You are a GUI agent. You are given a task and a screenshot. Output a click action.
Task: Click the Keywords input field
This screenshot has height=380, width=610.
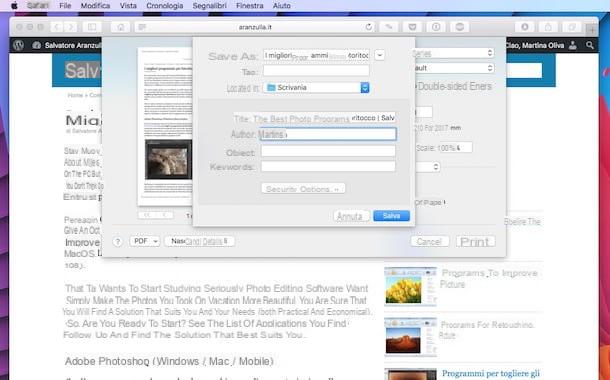coord(328,166)
